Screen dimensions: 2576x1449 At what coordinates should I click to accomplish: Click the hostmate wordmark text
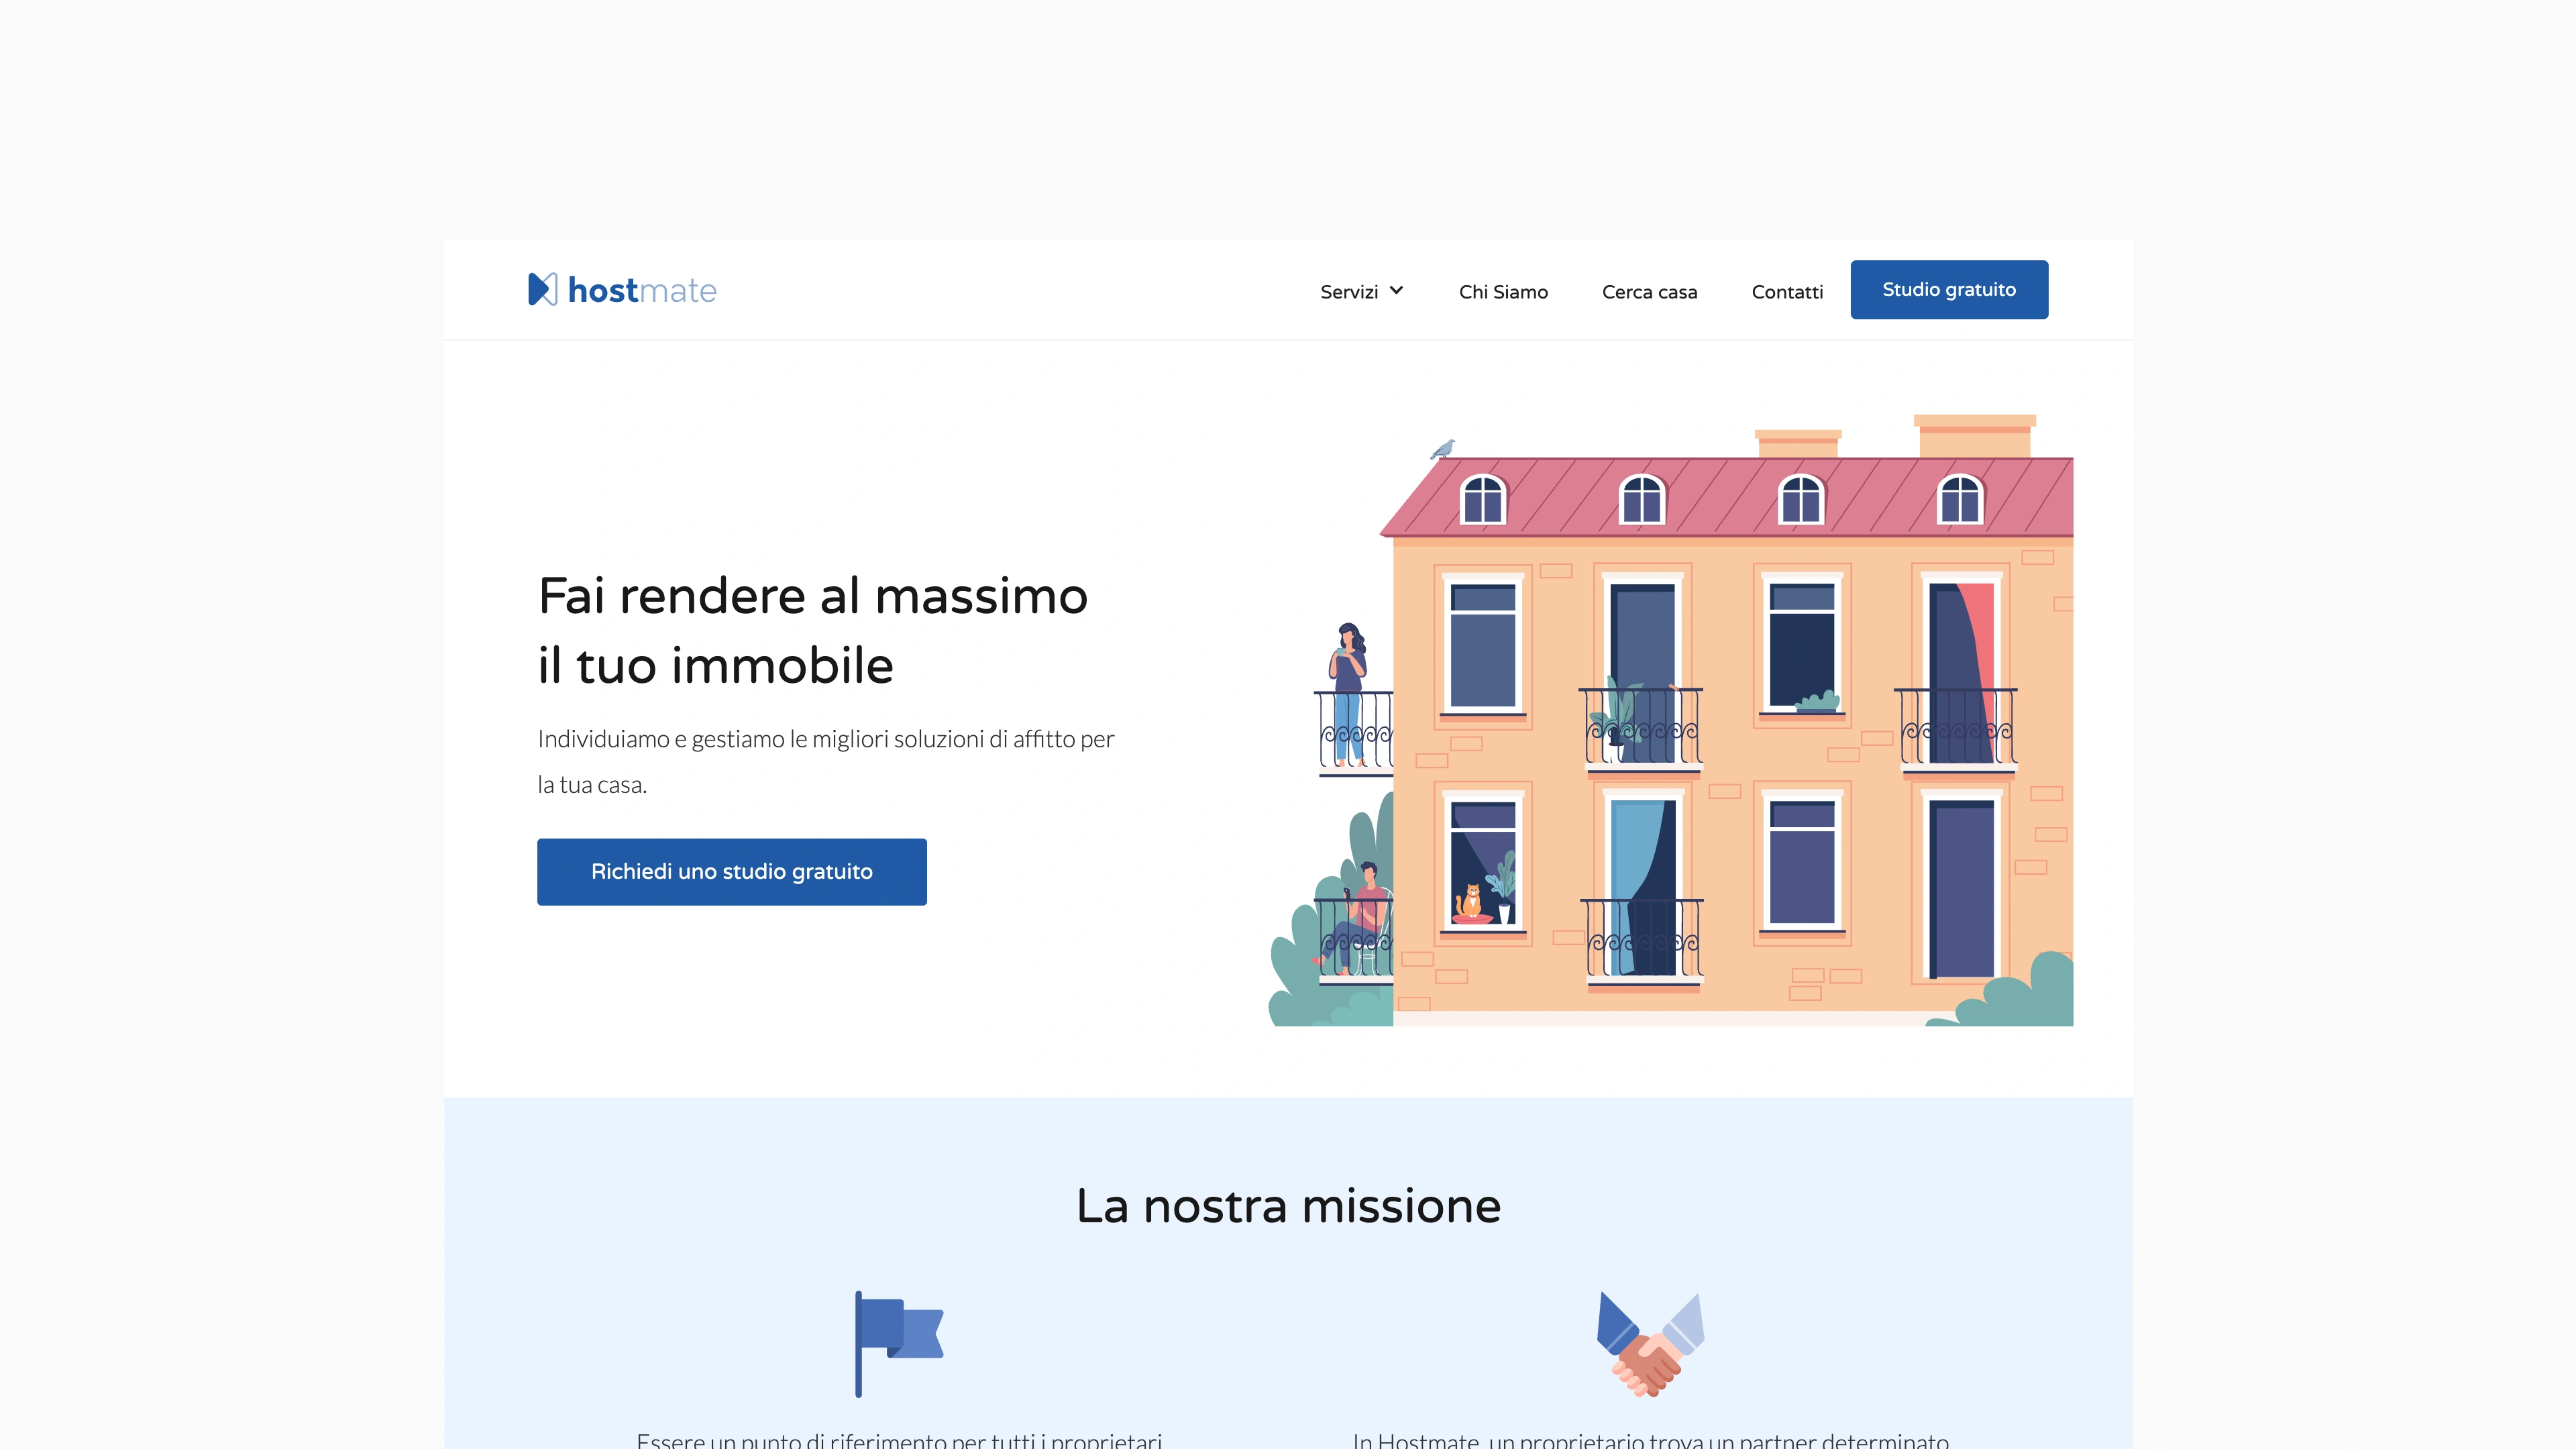(642, 290)
